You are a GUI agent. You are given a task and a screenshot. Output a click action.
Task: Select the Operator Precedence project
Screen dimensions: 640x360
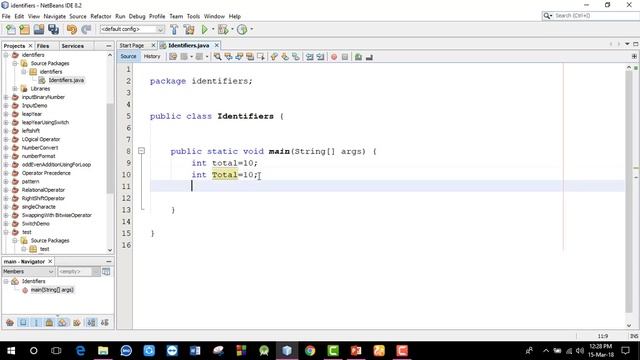point(46,173)
